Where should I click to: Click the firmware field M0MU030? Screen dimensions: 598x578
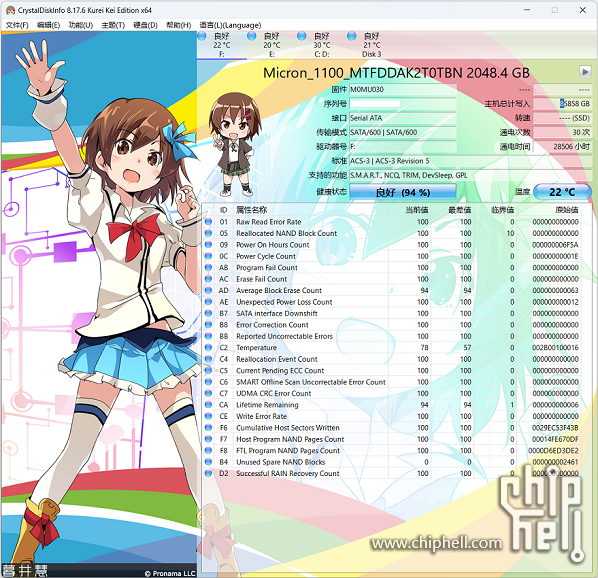click(x=403, y=89)
